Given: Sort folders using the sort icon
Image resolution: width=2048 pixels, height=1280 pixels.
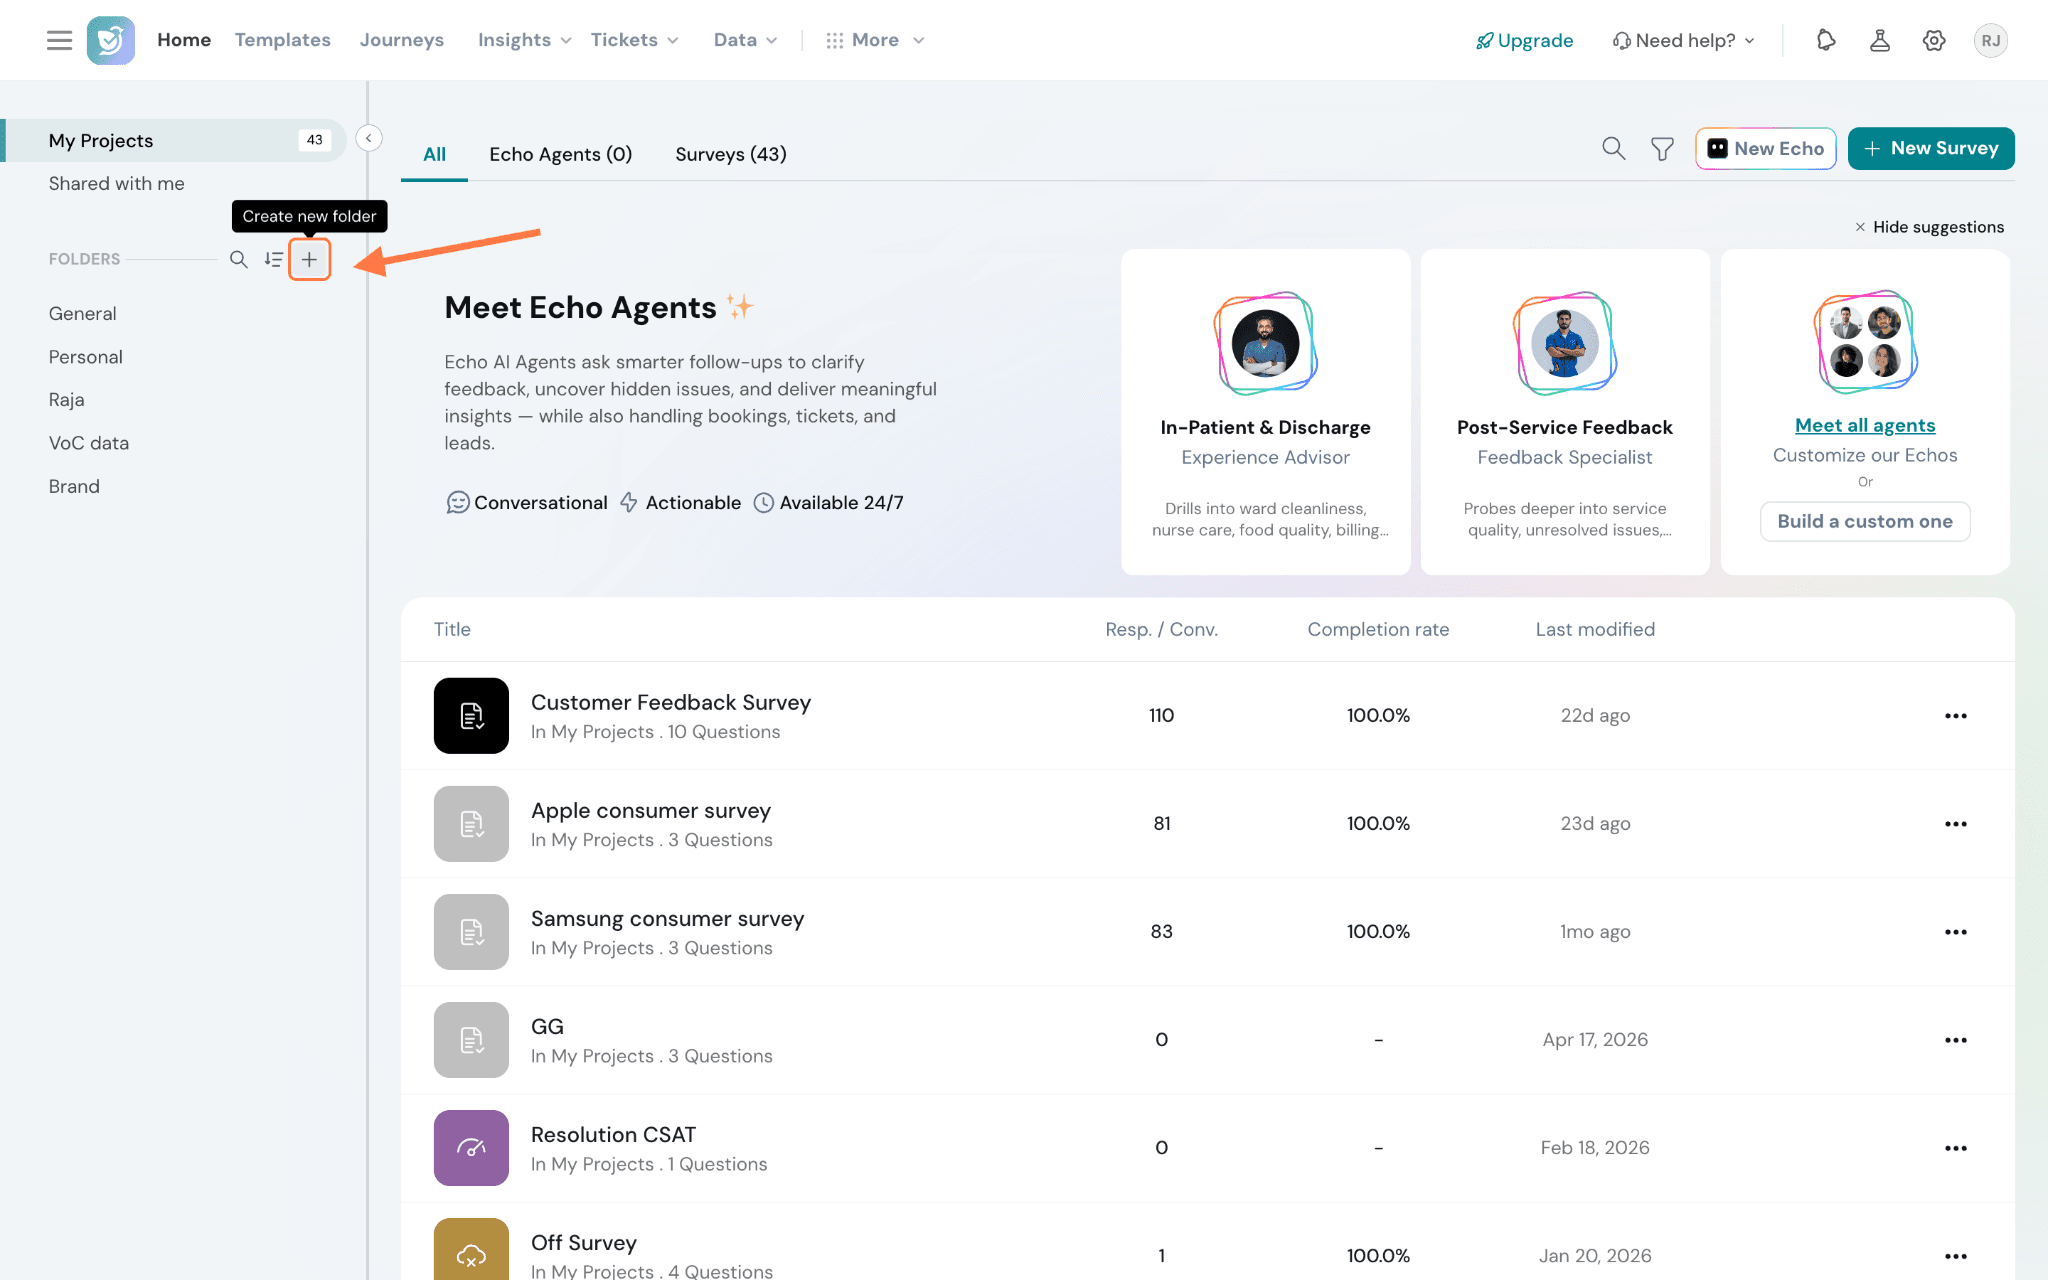Looking at the screenshot, I should pos(273,259).
